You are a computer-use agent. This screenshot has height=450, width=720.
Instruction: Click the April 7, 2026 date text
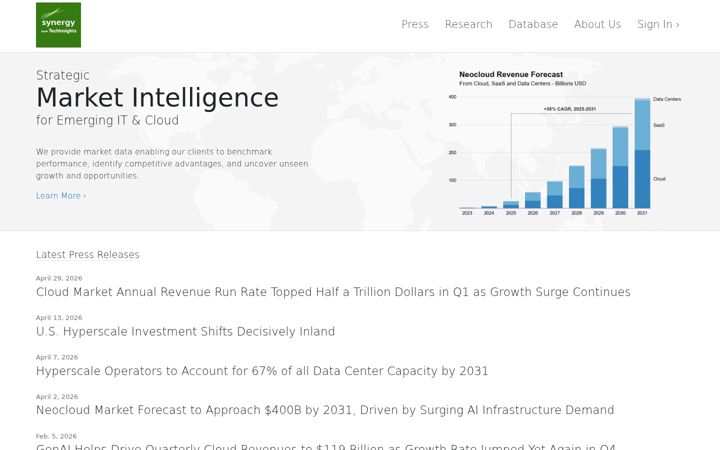(57, 357)
